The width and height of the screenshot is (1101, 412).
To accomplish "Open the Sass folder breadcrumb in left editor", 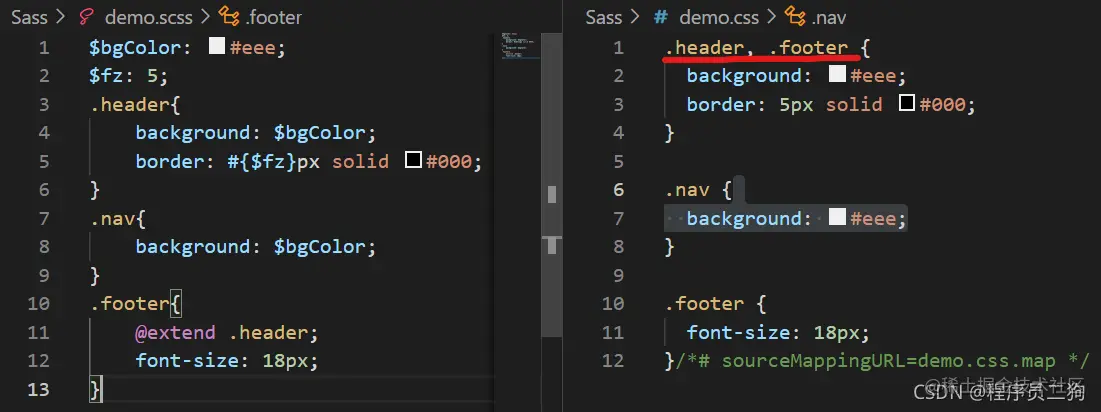I will pos(29,17).
